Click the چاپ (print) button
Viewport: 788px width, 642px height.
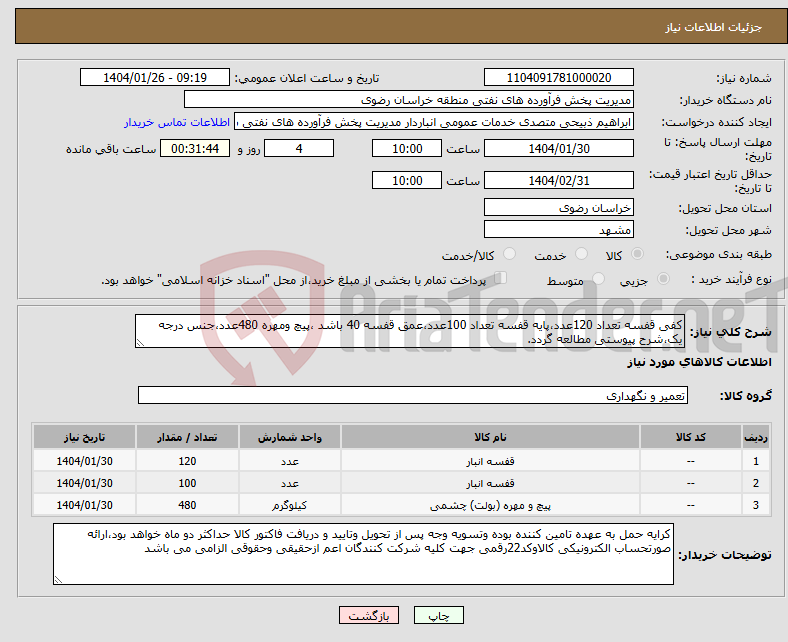pos(438,615)
